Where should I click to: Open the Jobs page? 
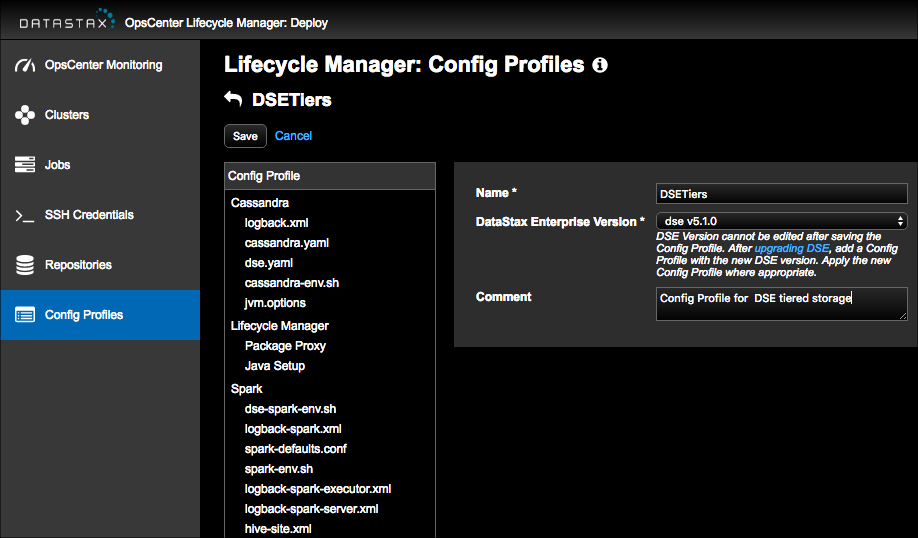100,165
